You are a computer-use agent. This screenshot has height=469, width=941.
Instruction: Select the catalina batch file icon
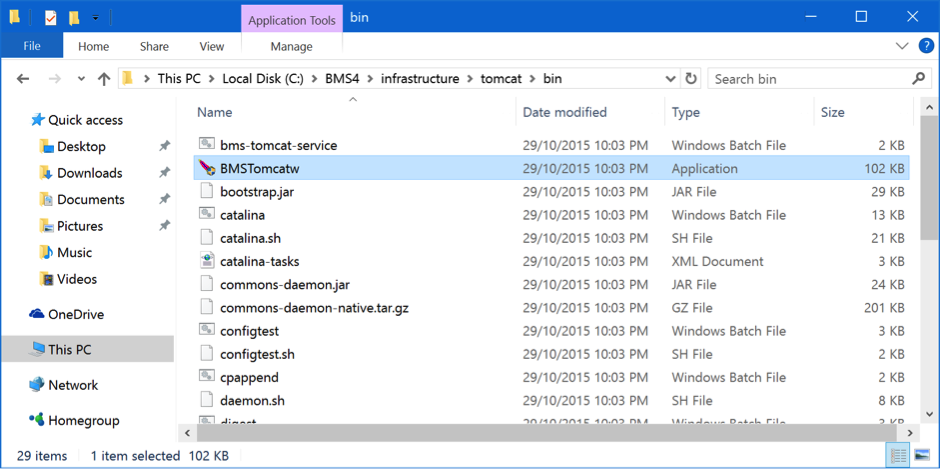click(206, 214)
